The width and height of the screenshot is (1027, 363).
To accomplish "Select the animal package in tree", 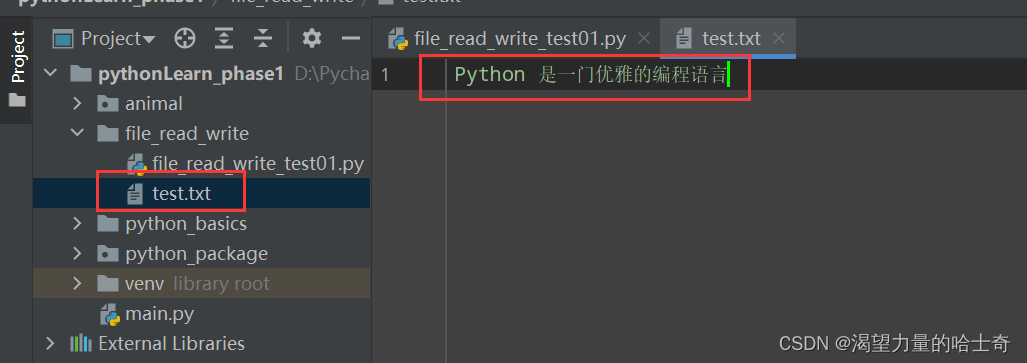I will coord(153,104).
